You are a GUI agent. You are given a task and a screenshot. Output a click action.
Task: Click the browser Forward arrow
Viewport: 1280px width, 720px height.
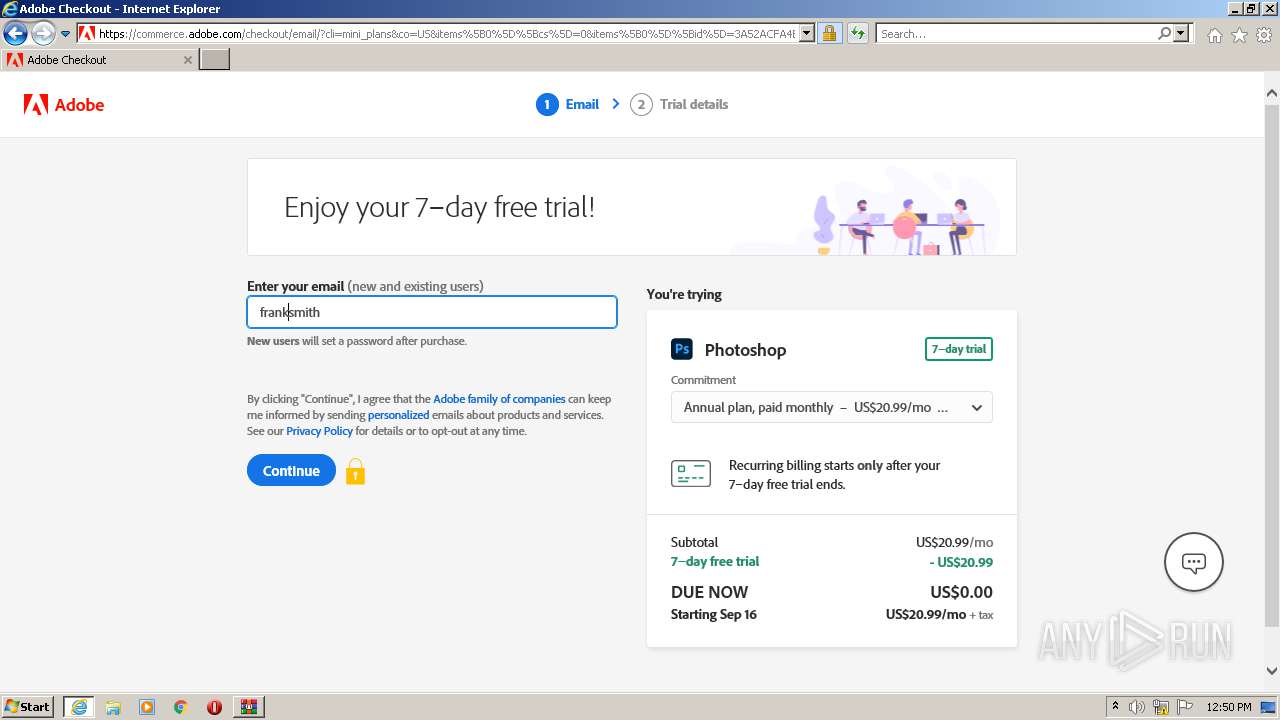[43, 33]
